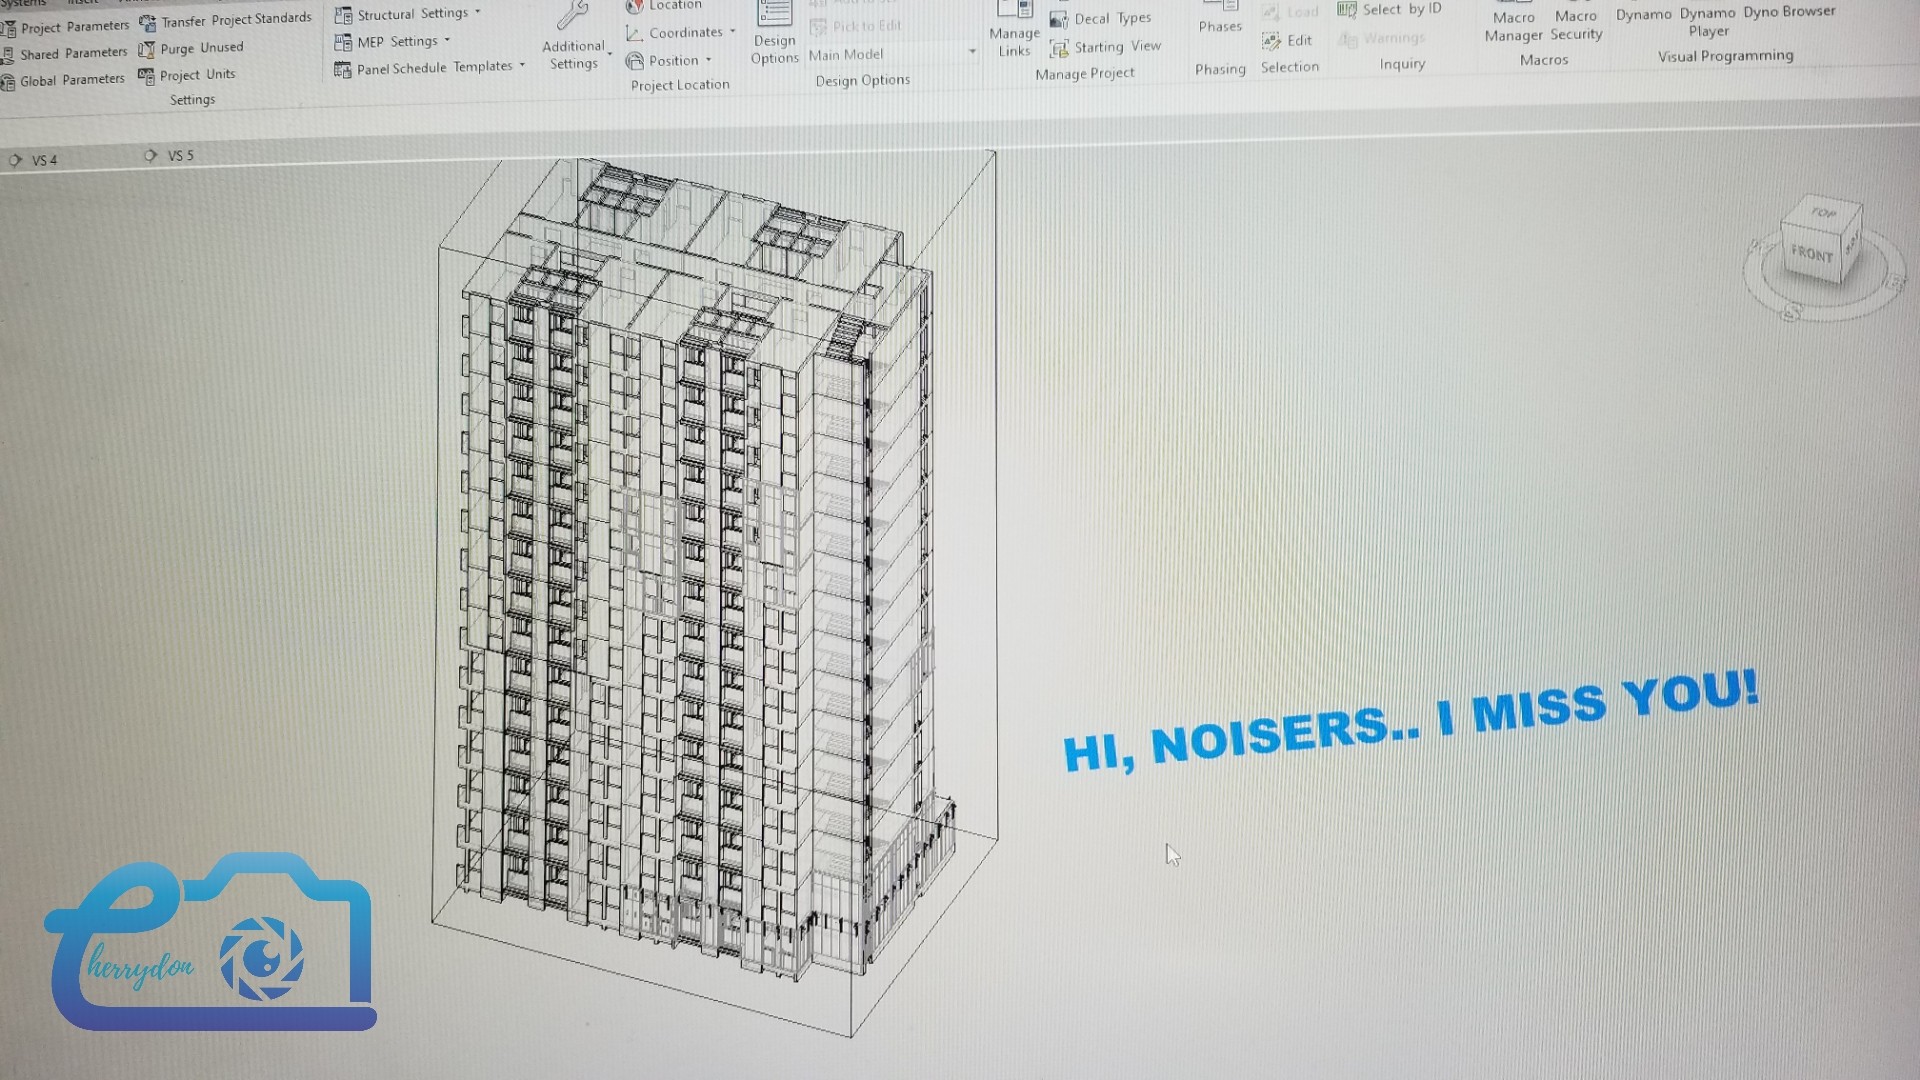
Task: Click the right side face of ViewCube
Action: point(1850,245)
